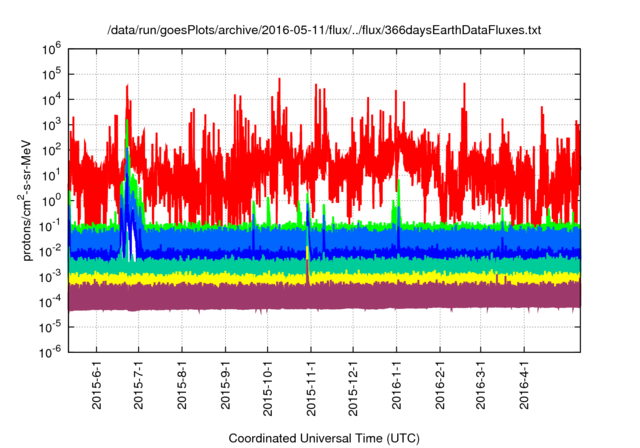Click the 10^-3 y-axis tick label
This screenshot has height=448, width=640.
(50, 277)
